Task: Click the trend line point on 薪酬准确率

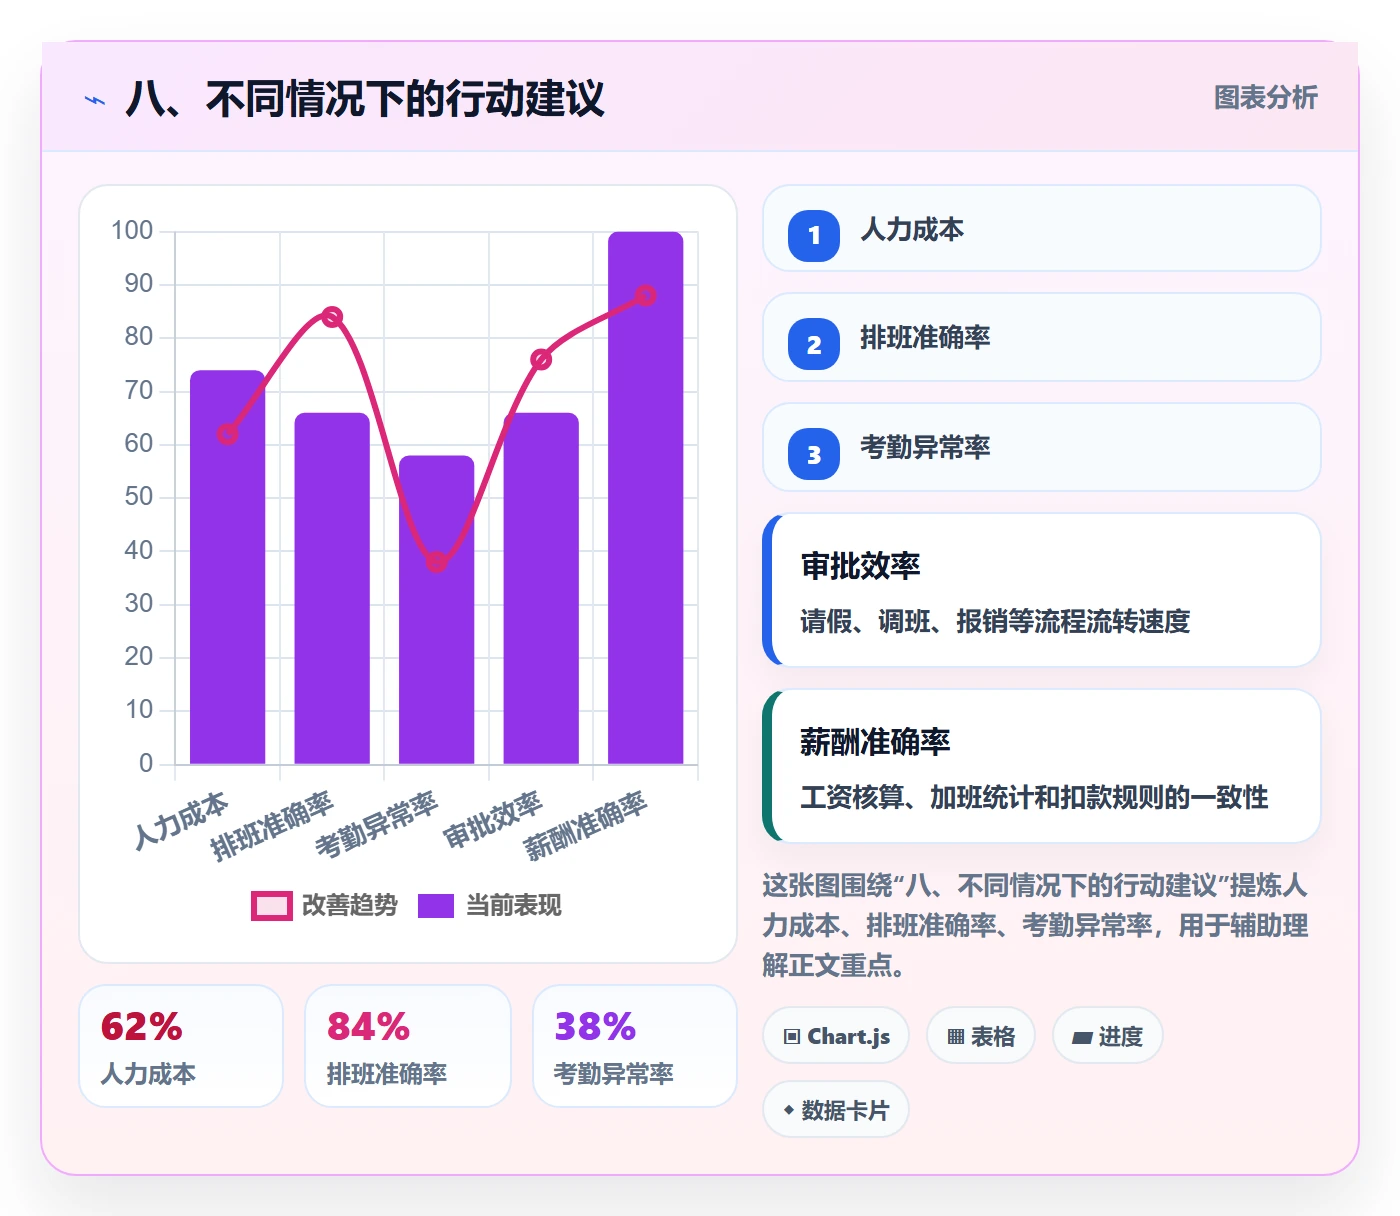Action: (x=646, y=295)
